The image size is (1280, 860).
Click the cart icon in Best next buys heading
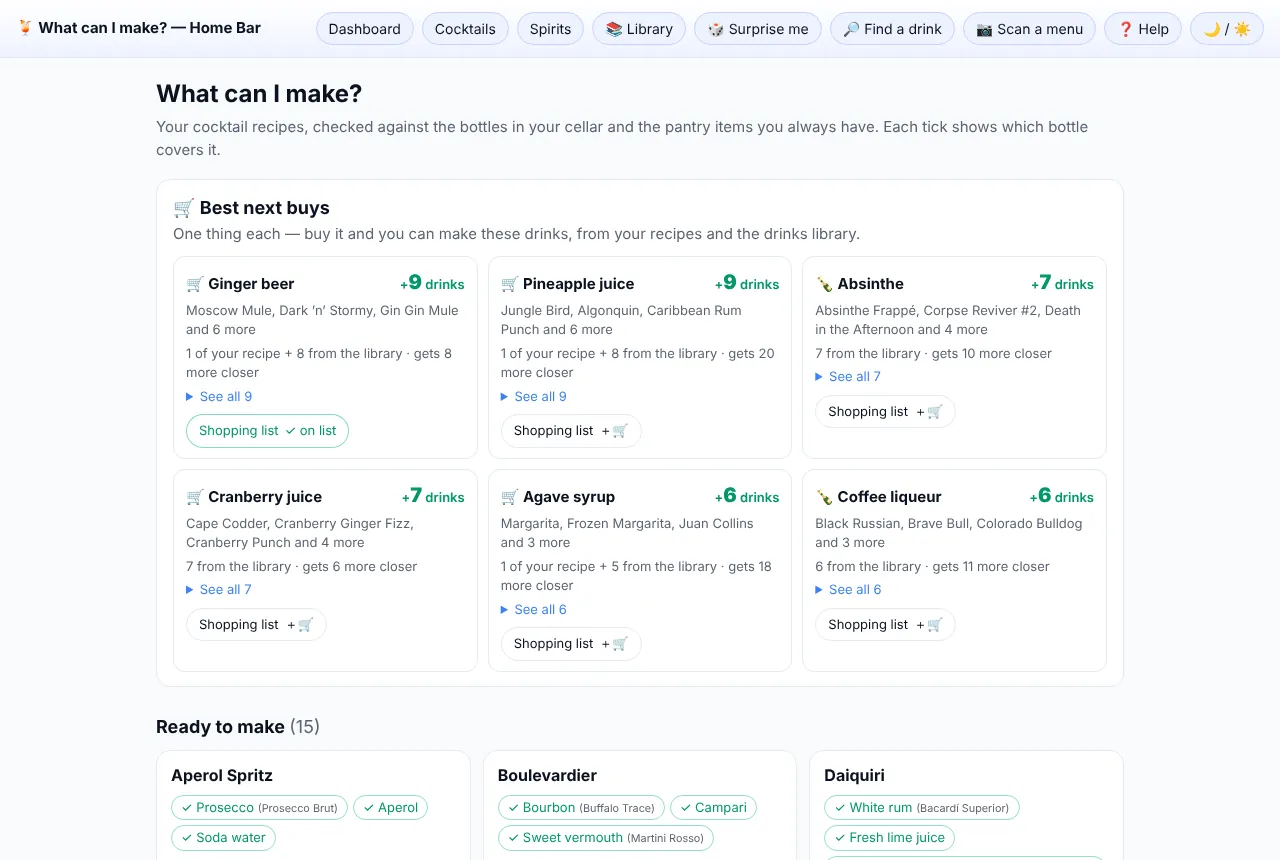point(183,208)
